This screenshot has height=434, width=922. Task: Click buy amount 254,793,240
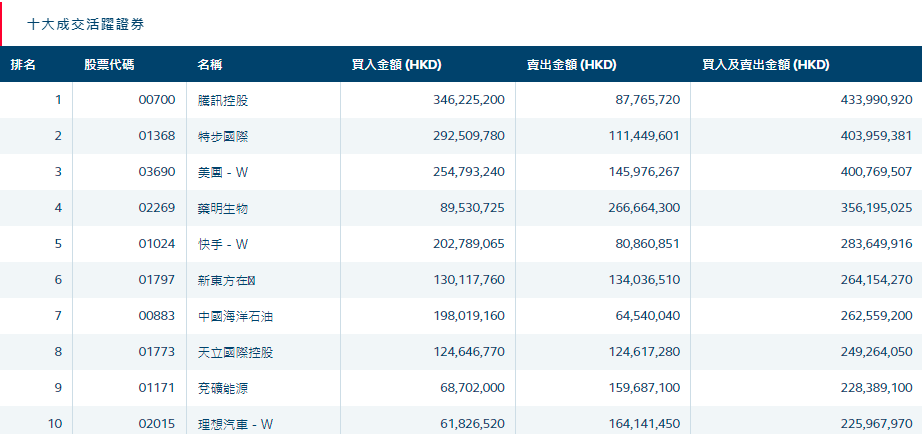coord(469,172)
